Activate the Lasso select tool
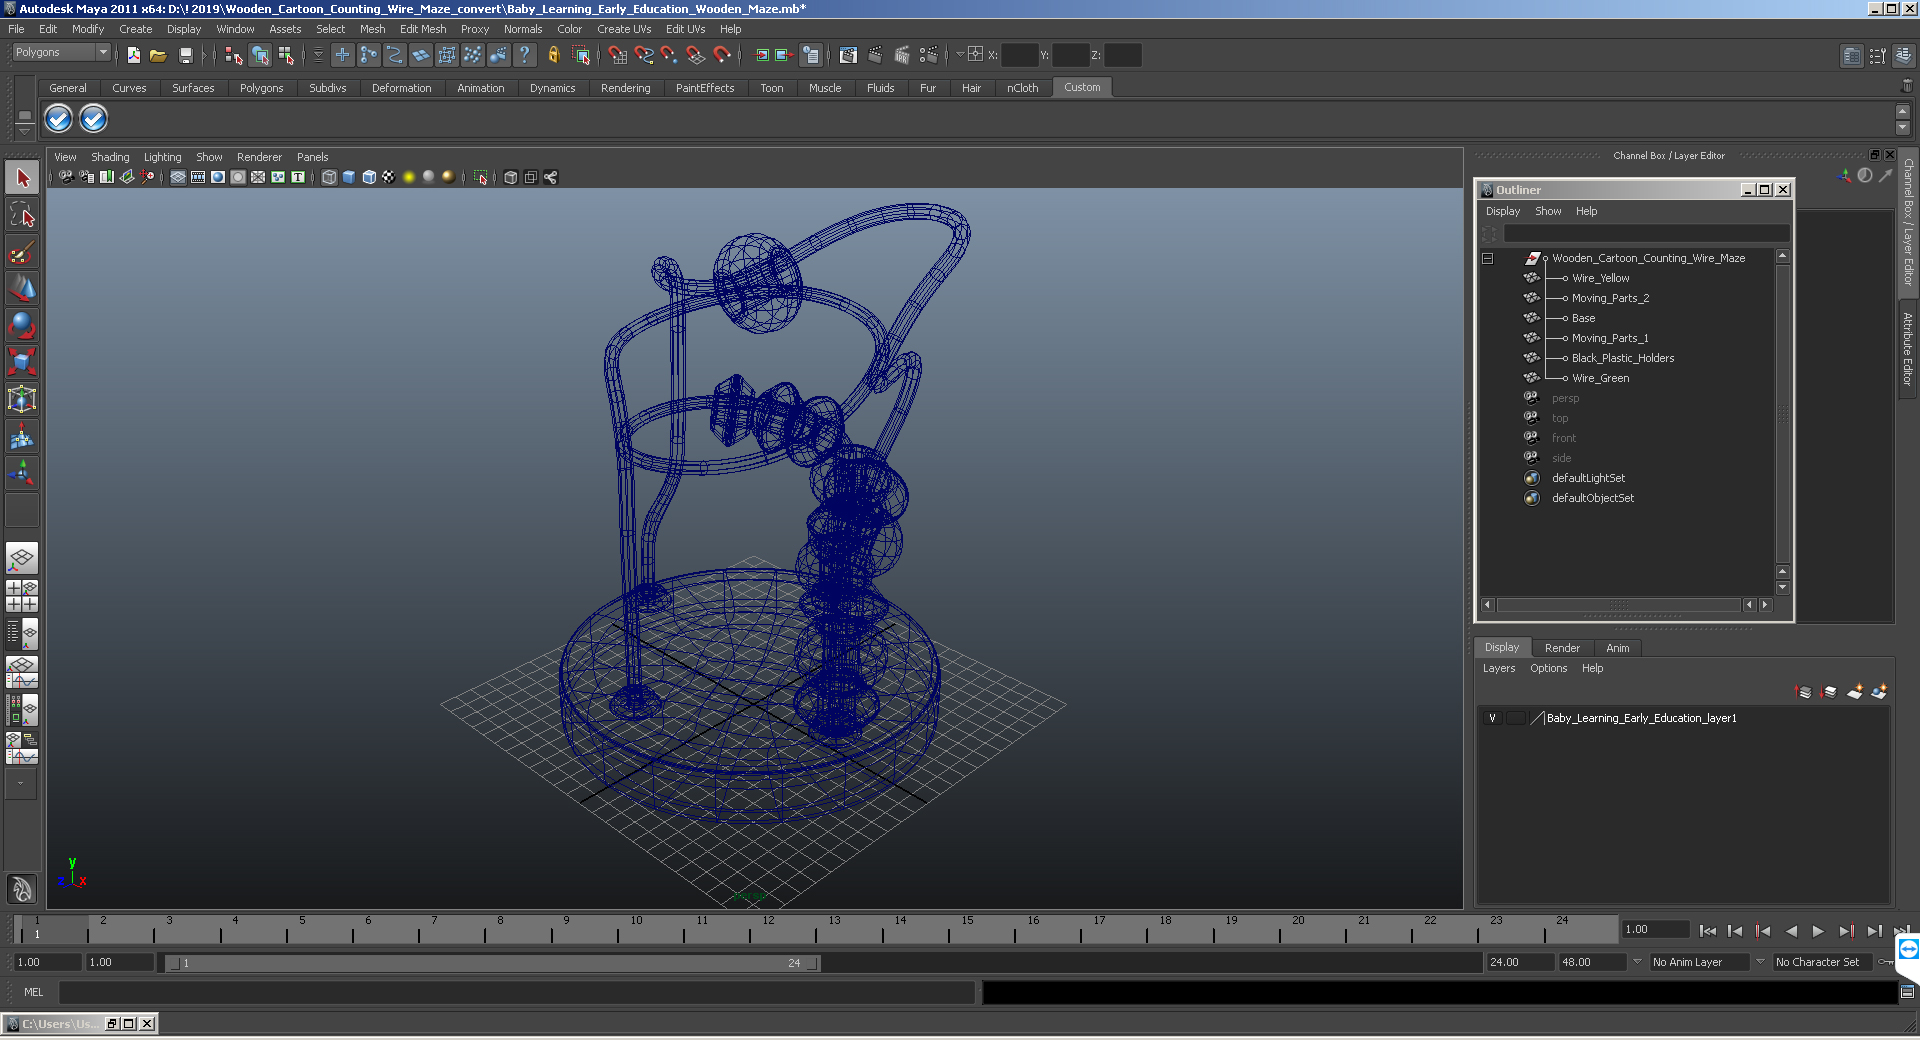Screen dimensions: 1920x1040 tap(22, 214)
